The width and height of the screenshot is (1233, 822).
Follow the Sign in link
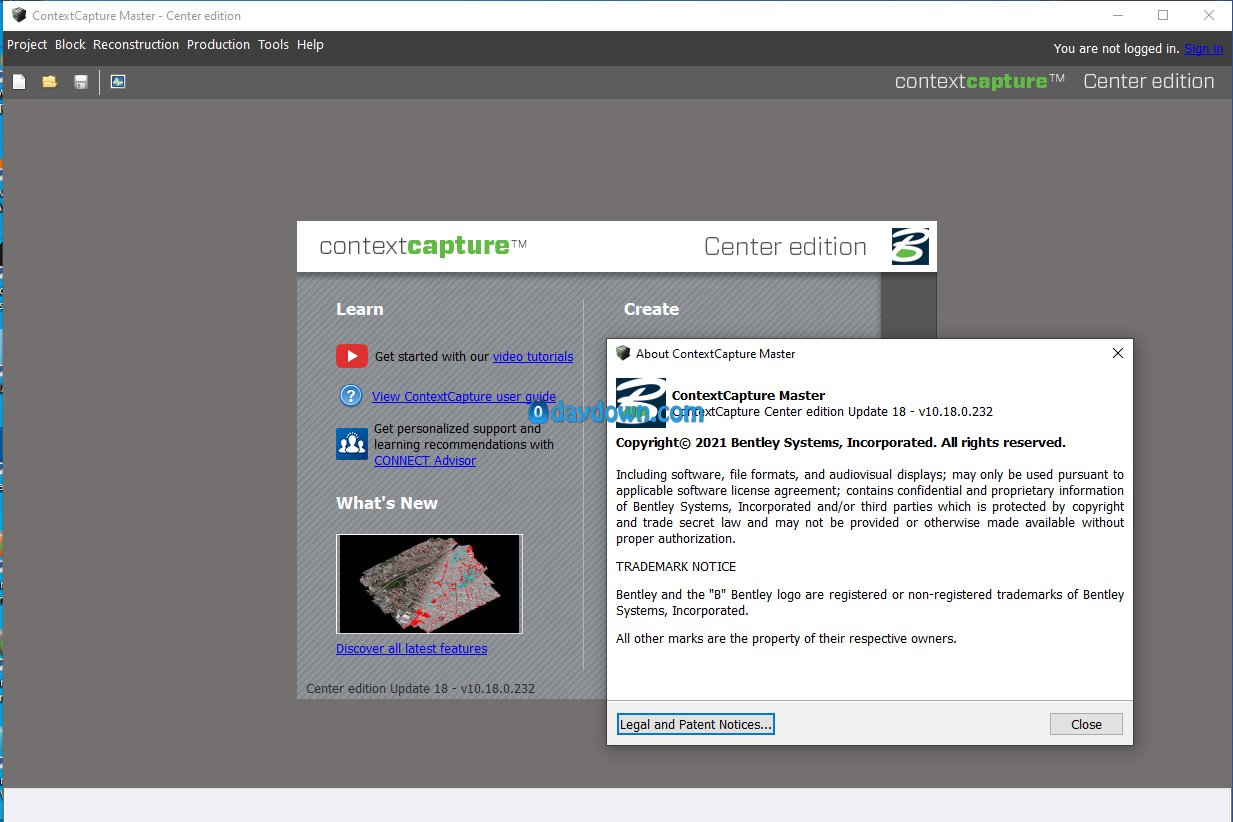(1203, 49)
